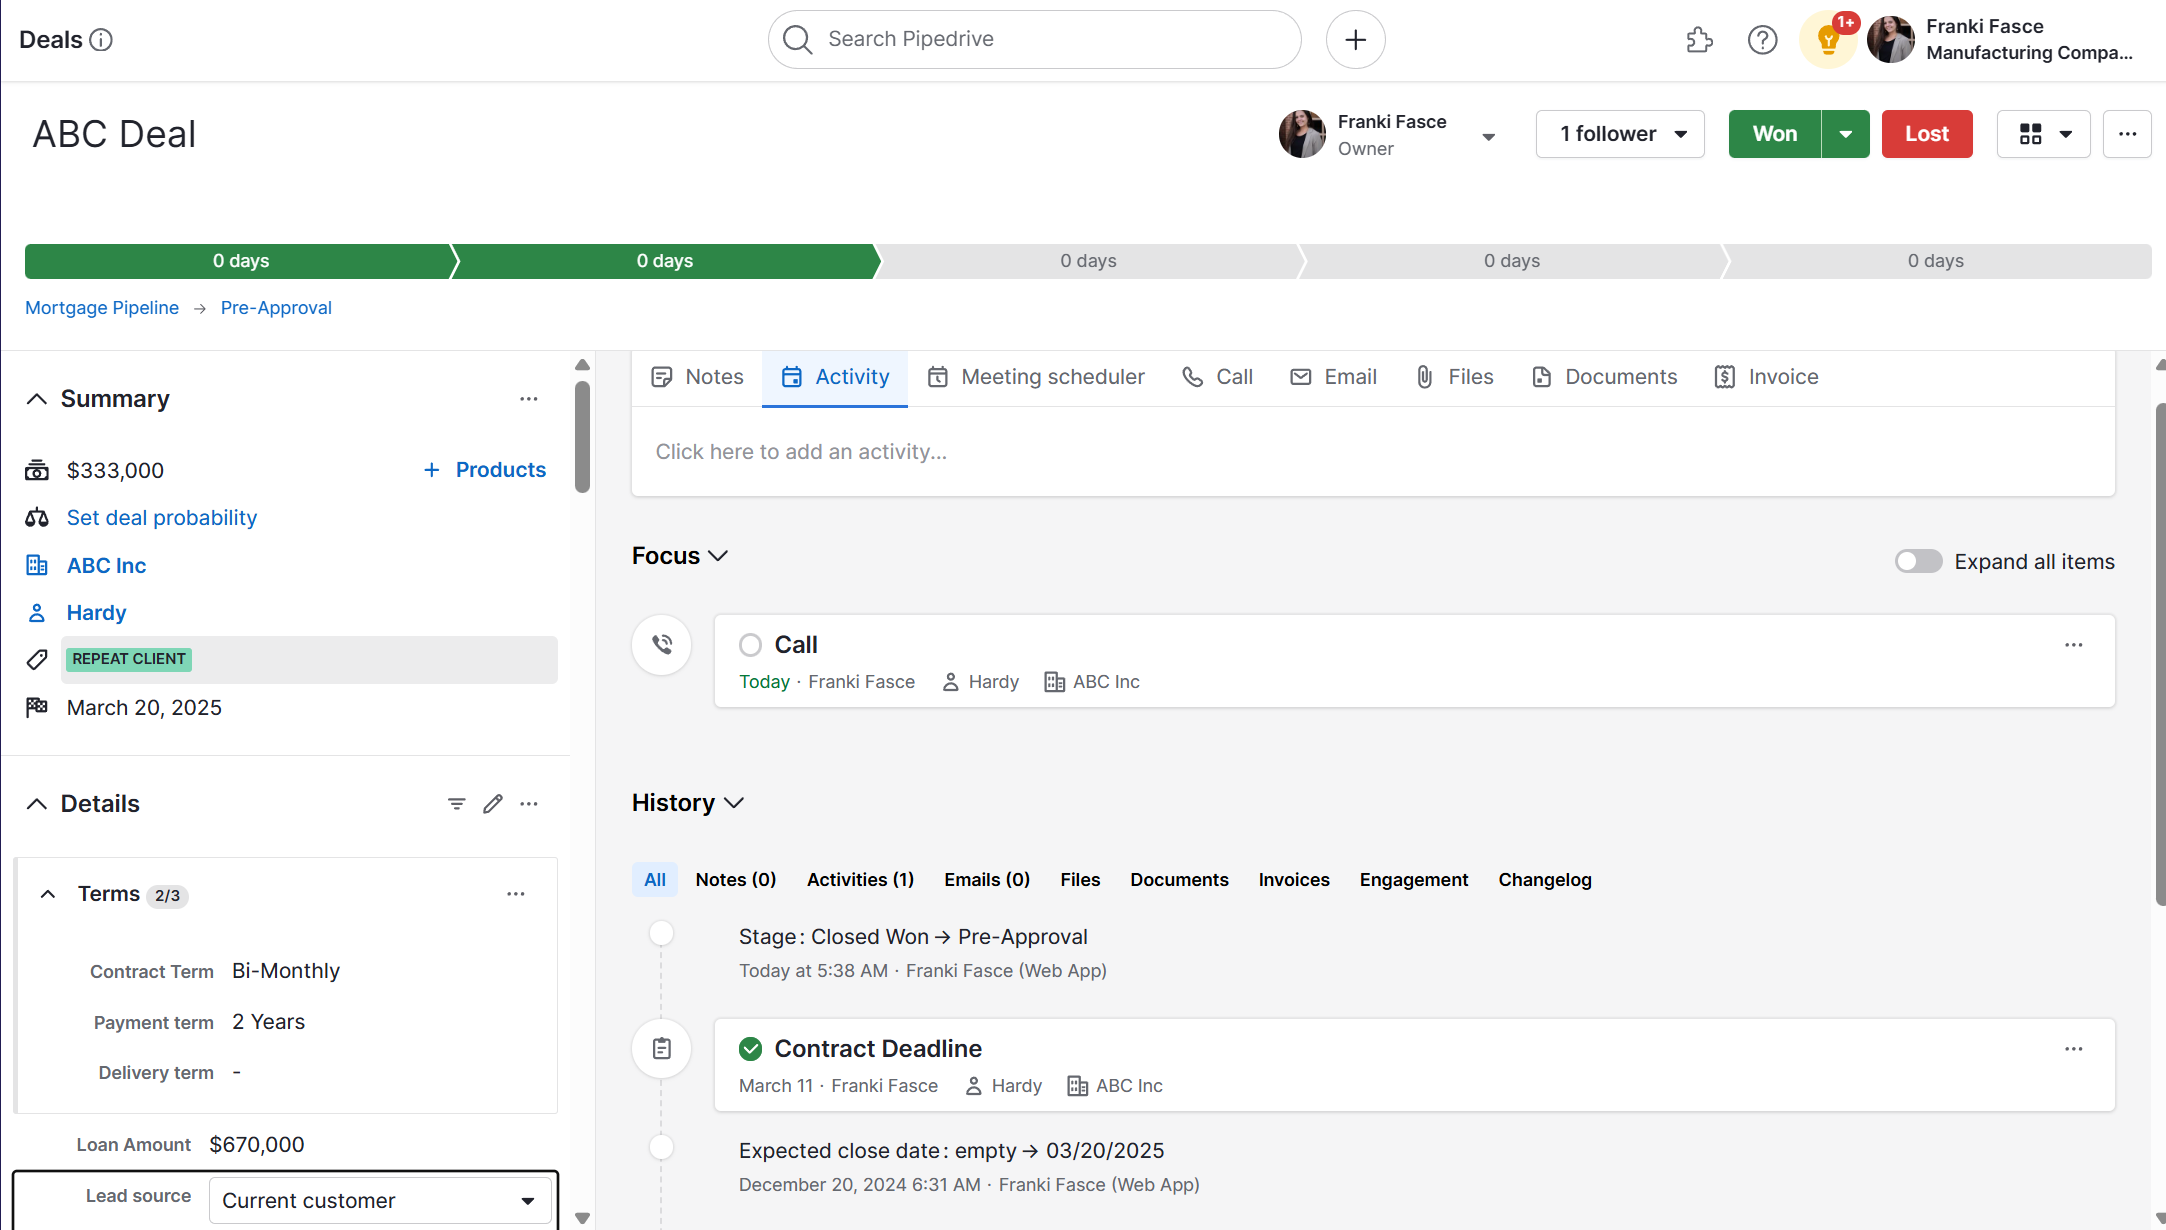The image size is (2166, 1230).
Task: Select the third pipeline stage segment
Action: tap(1089, 261)
